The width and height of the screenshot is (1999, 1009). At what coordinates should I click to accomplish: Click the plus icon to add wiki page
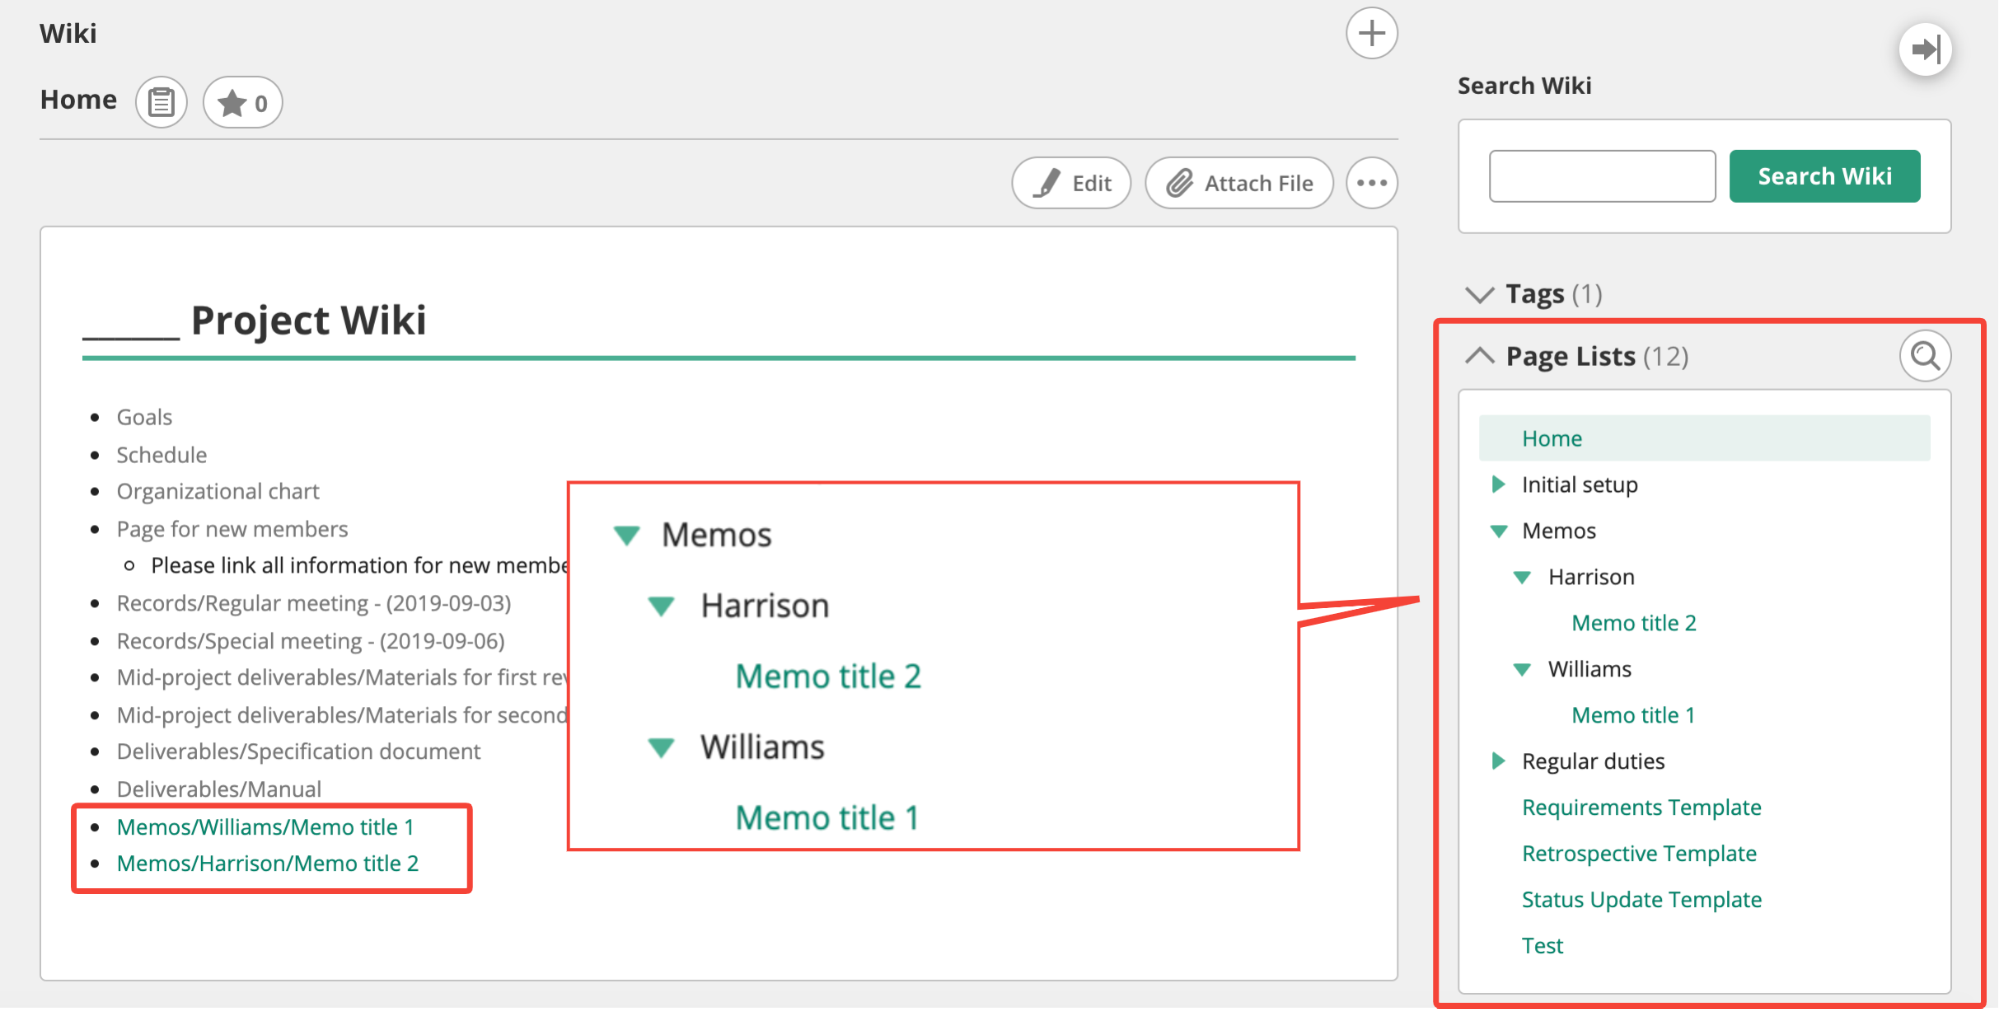click(x=1371, y=34)
